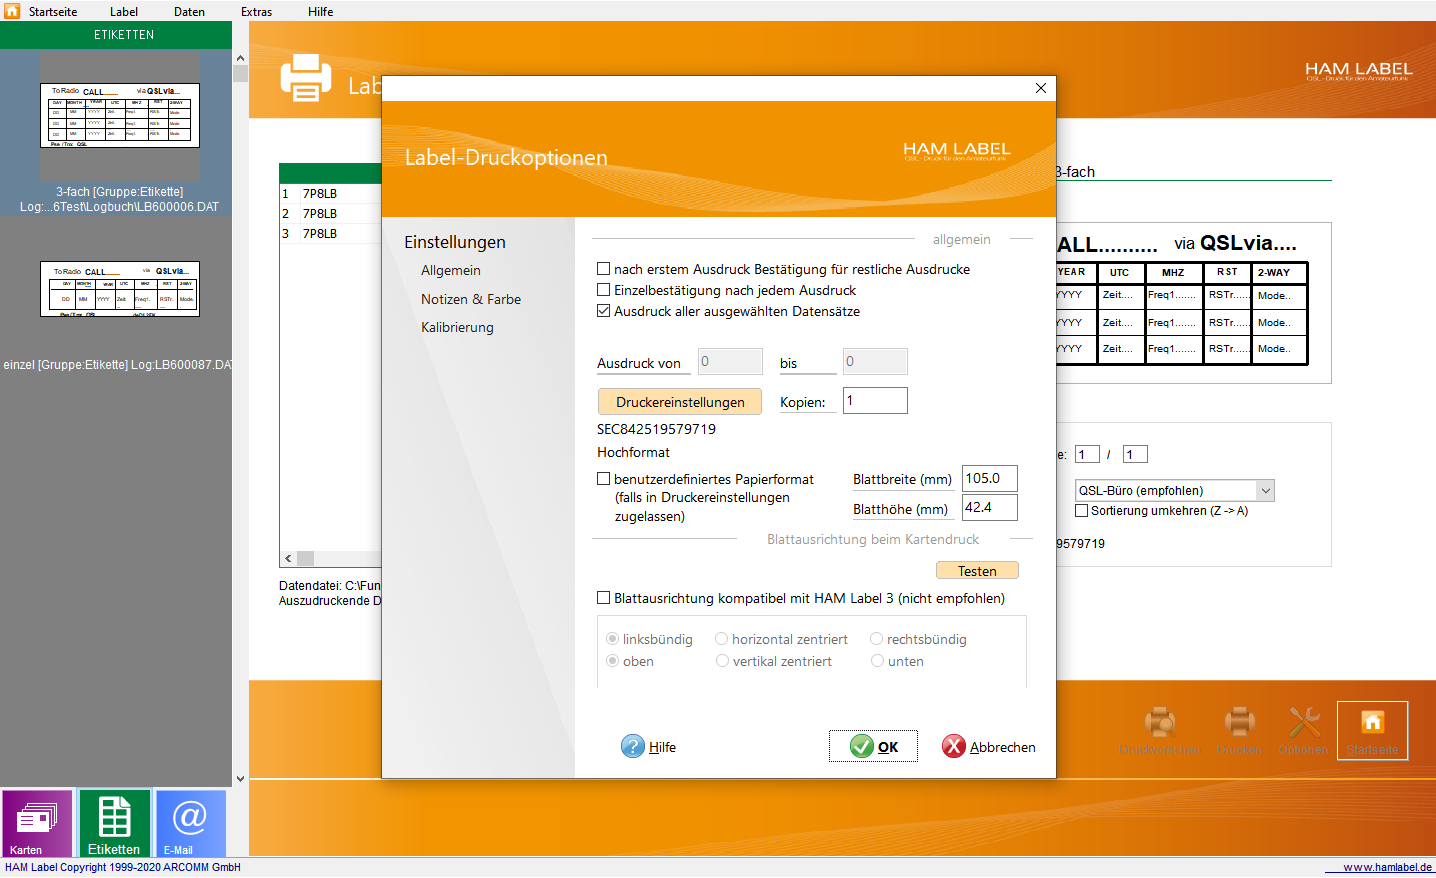Click Abbrechen with red X icon
This screenshot has height=878, width=1436.
pyautogui.click(x=988, y=746)
